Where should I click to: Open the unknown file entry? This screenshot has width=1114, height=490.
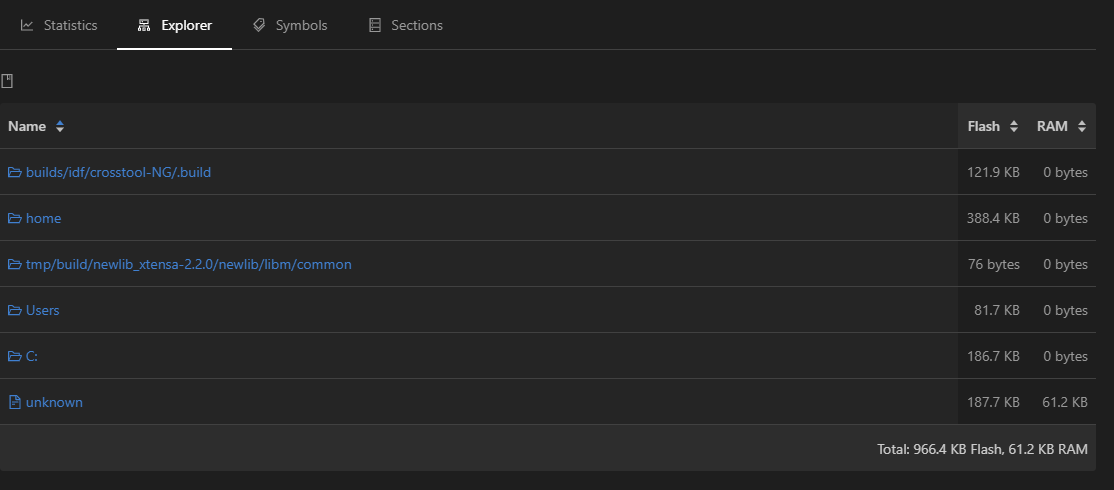pos(54,402)
